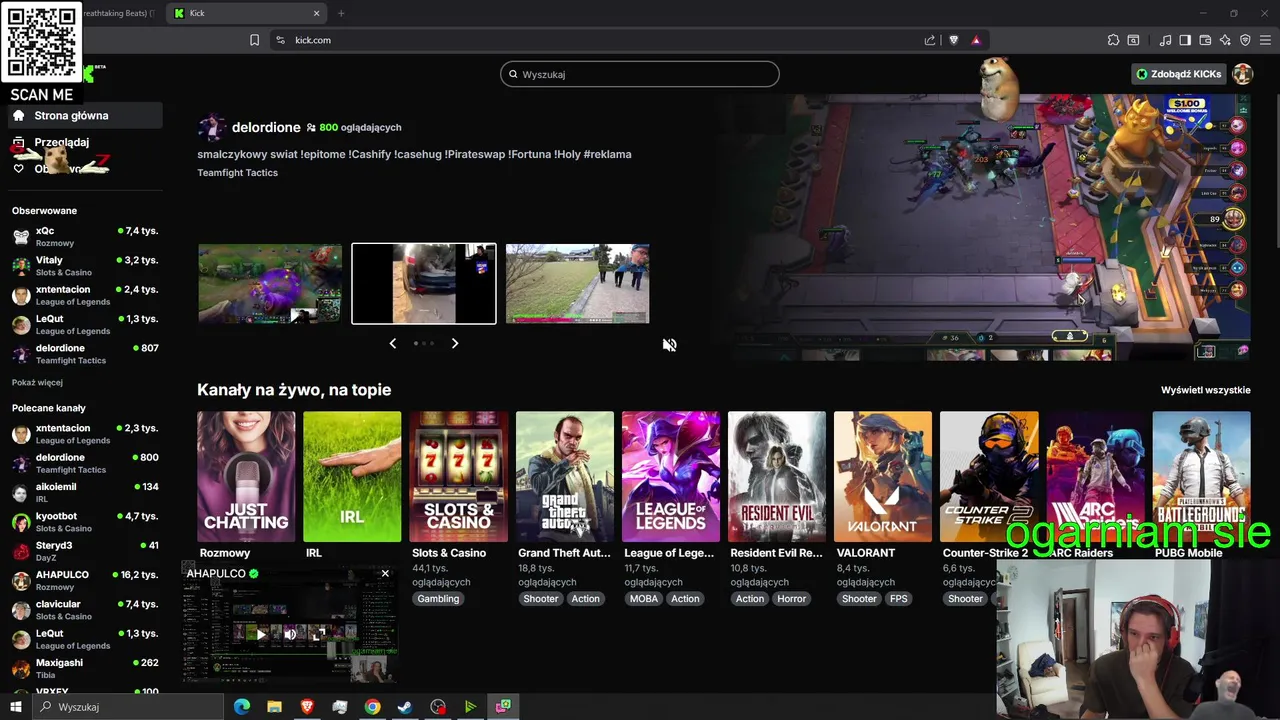1280x720 pixels.
Task: Unmute the featured stream preview
Action: [x=669, y=345]
